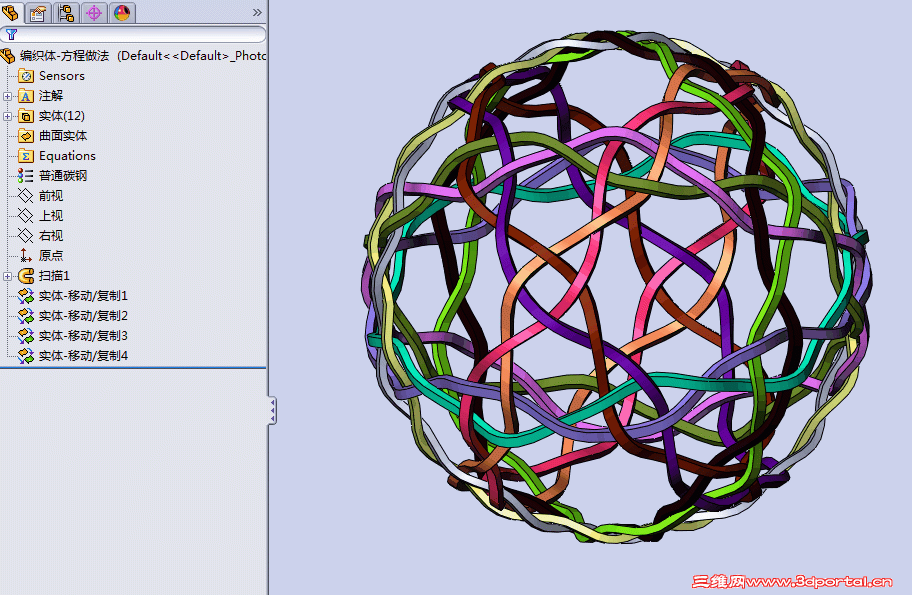Expand the 注解 annotations node
Image resolution: width=912 pixels, height=595 pixels.
8,96
